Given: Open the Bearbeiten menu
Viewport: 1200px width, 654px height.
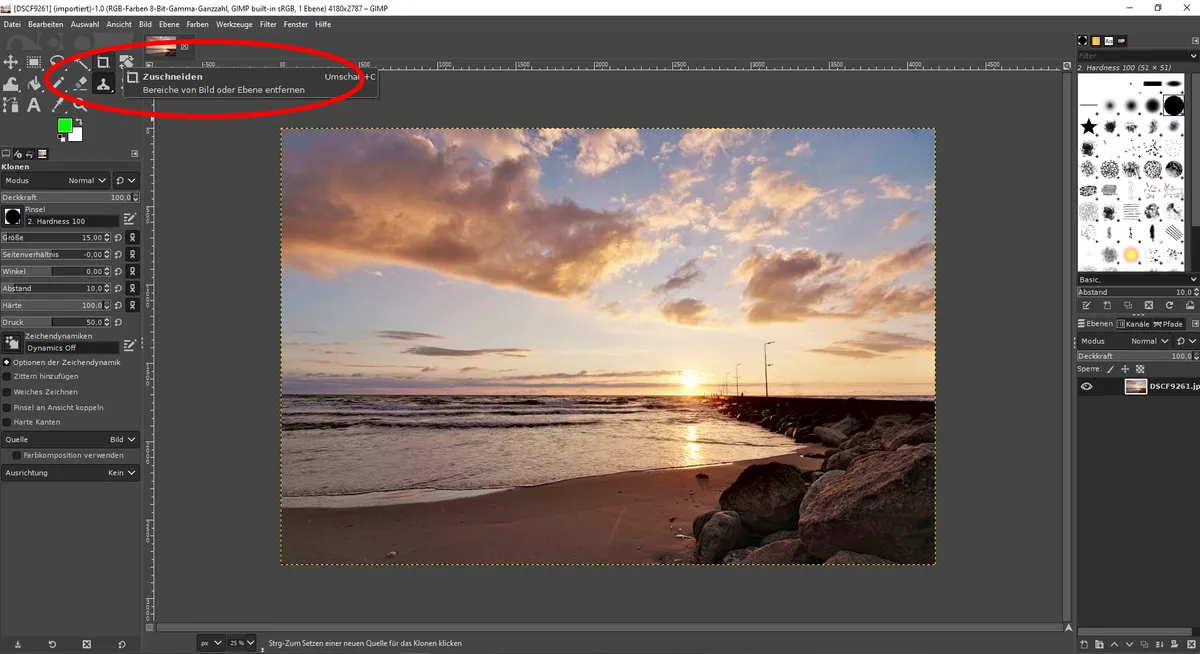Looking at the screenshot, I should [45, 24].
